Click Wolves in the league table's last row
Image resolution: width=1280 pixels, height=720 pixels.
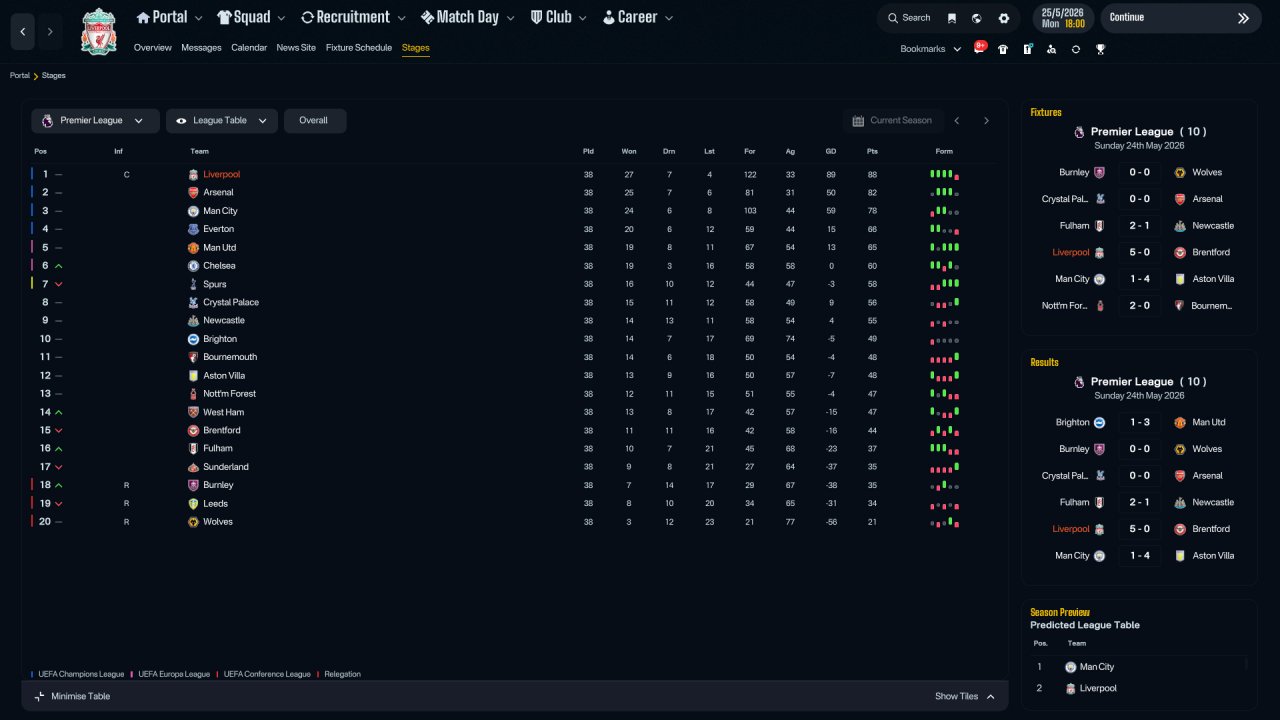click(x=218, y=522)
